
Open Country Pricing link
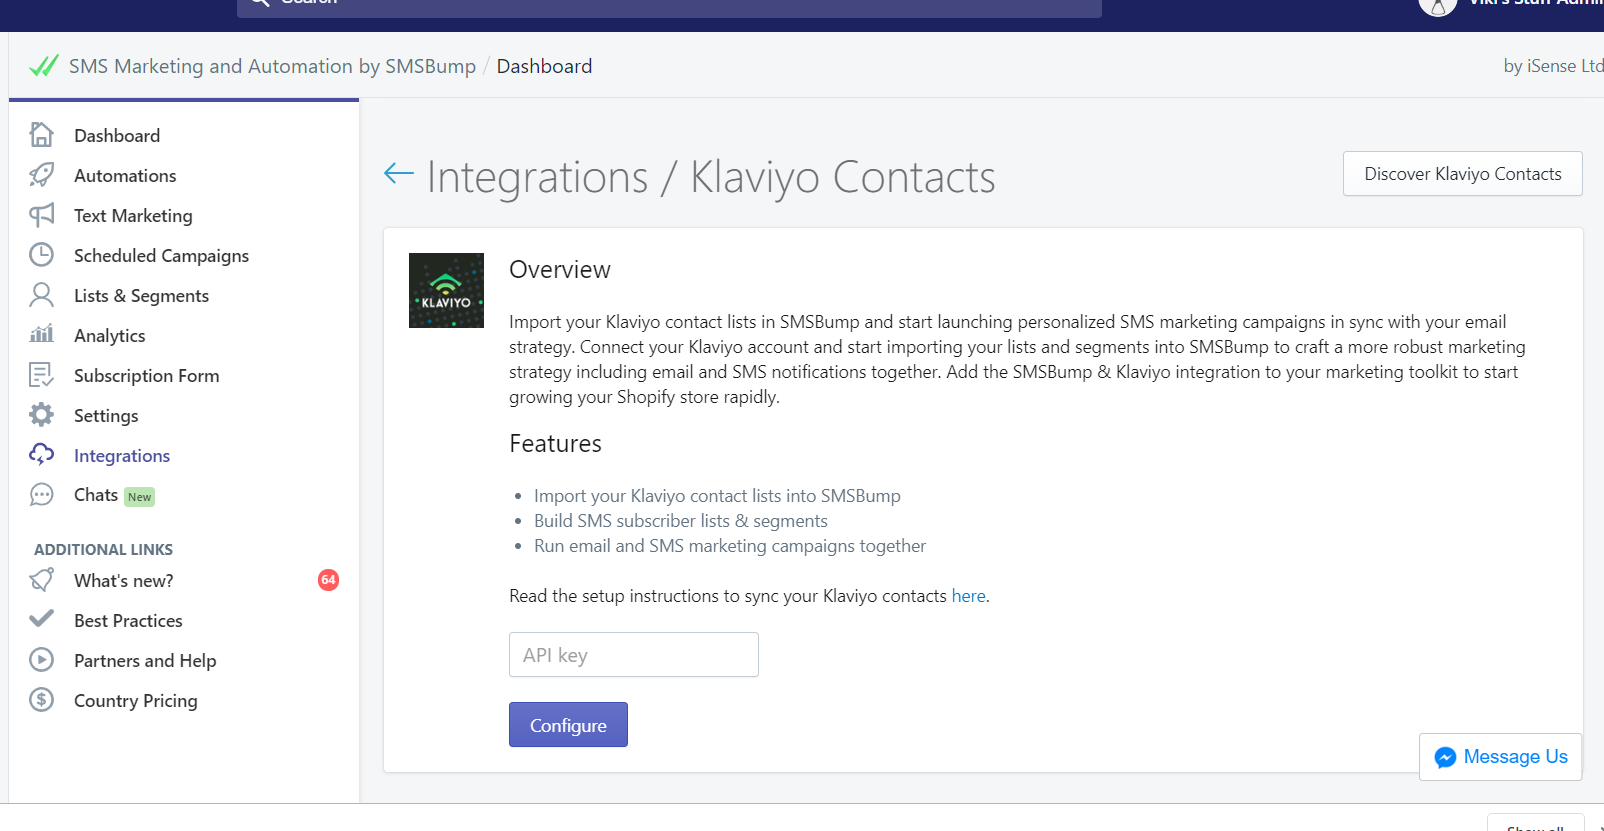(135, 701)
